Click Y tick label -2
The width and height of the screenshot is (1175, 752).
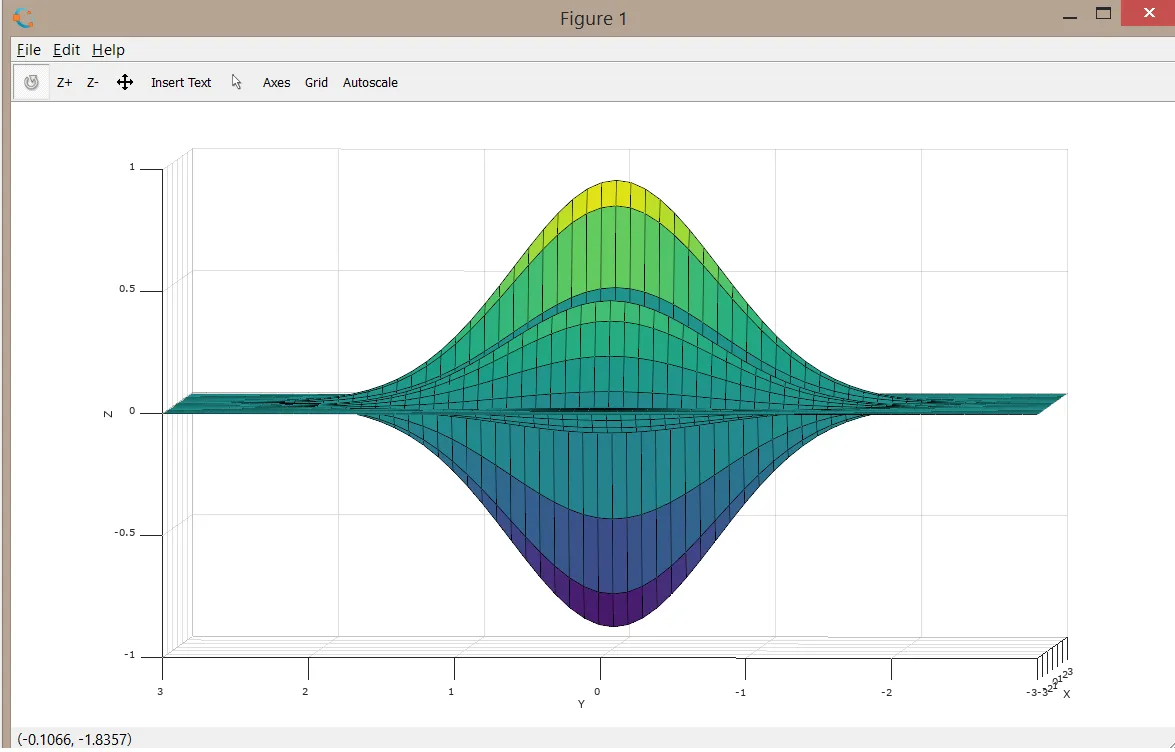pos(886,693)
